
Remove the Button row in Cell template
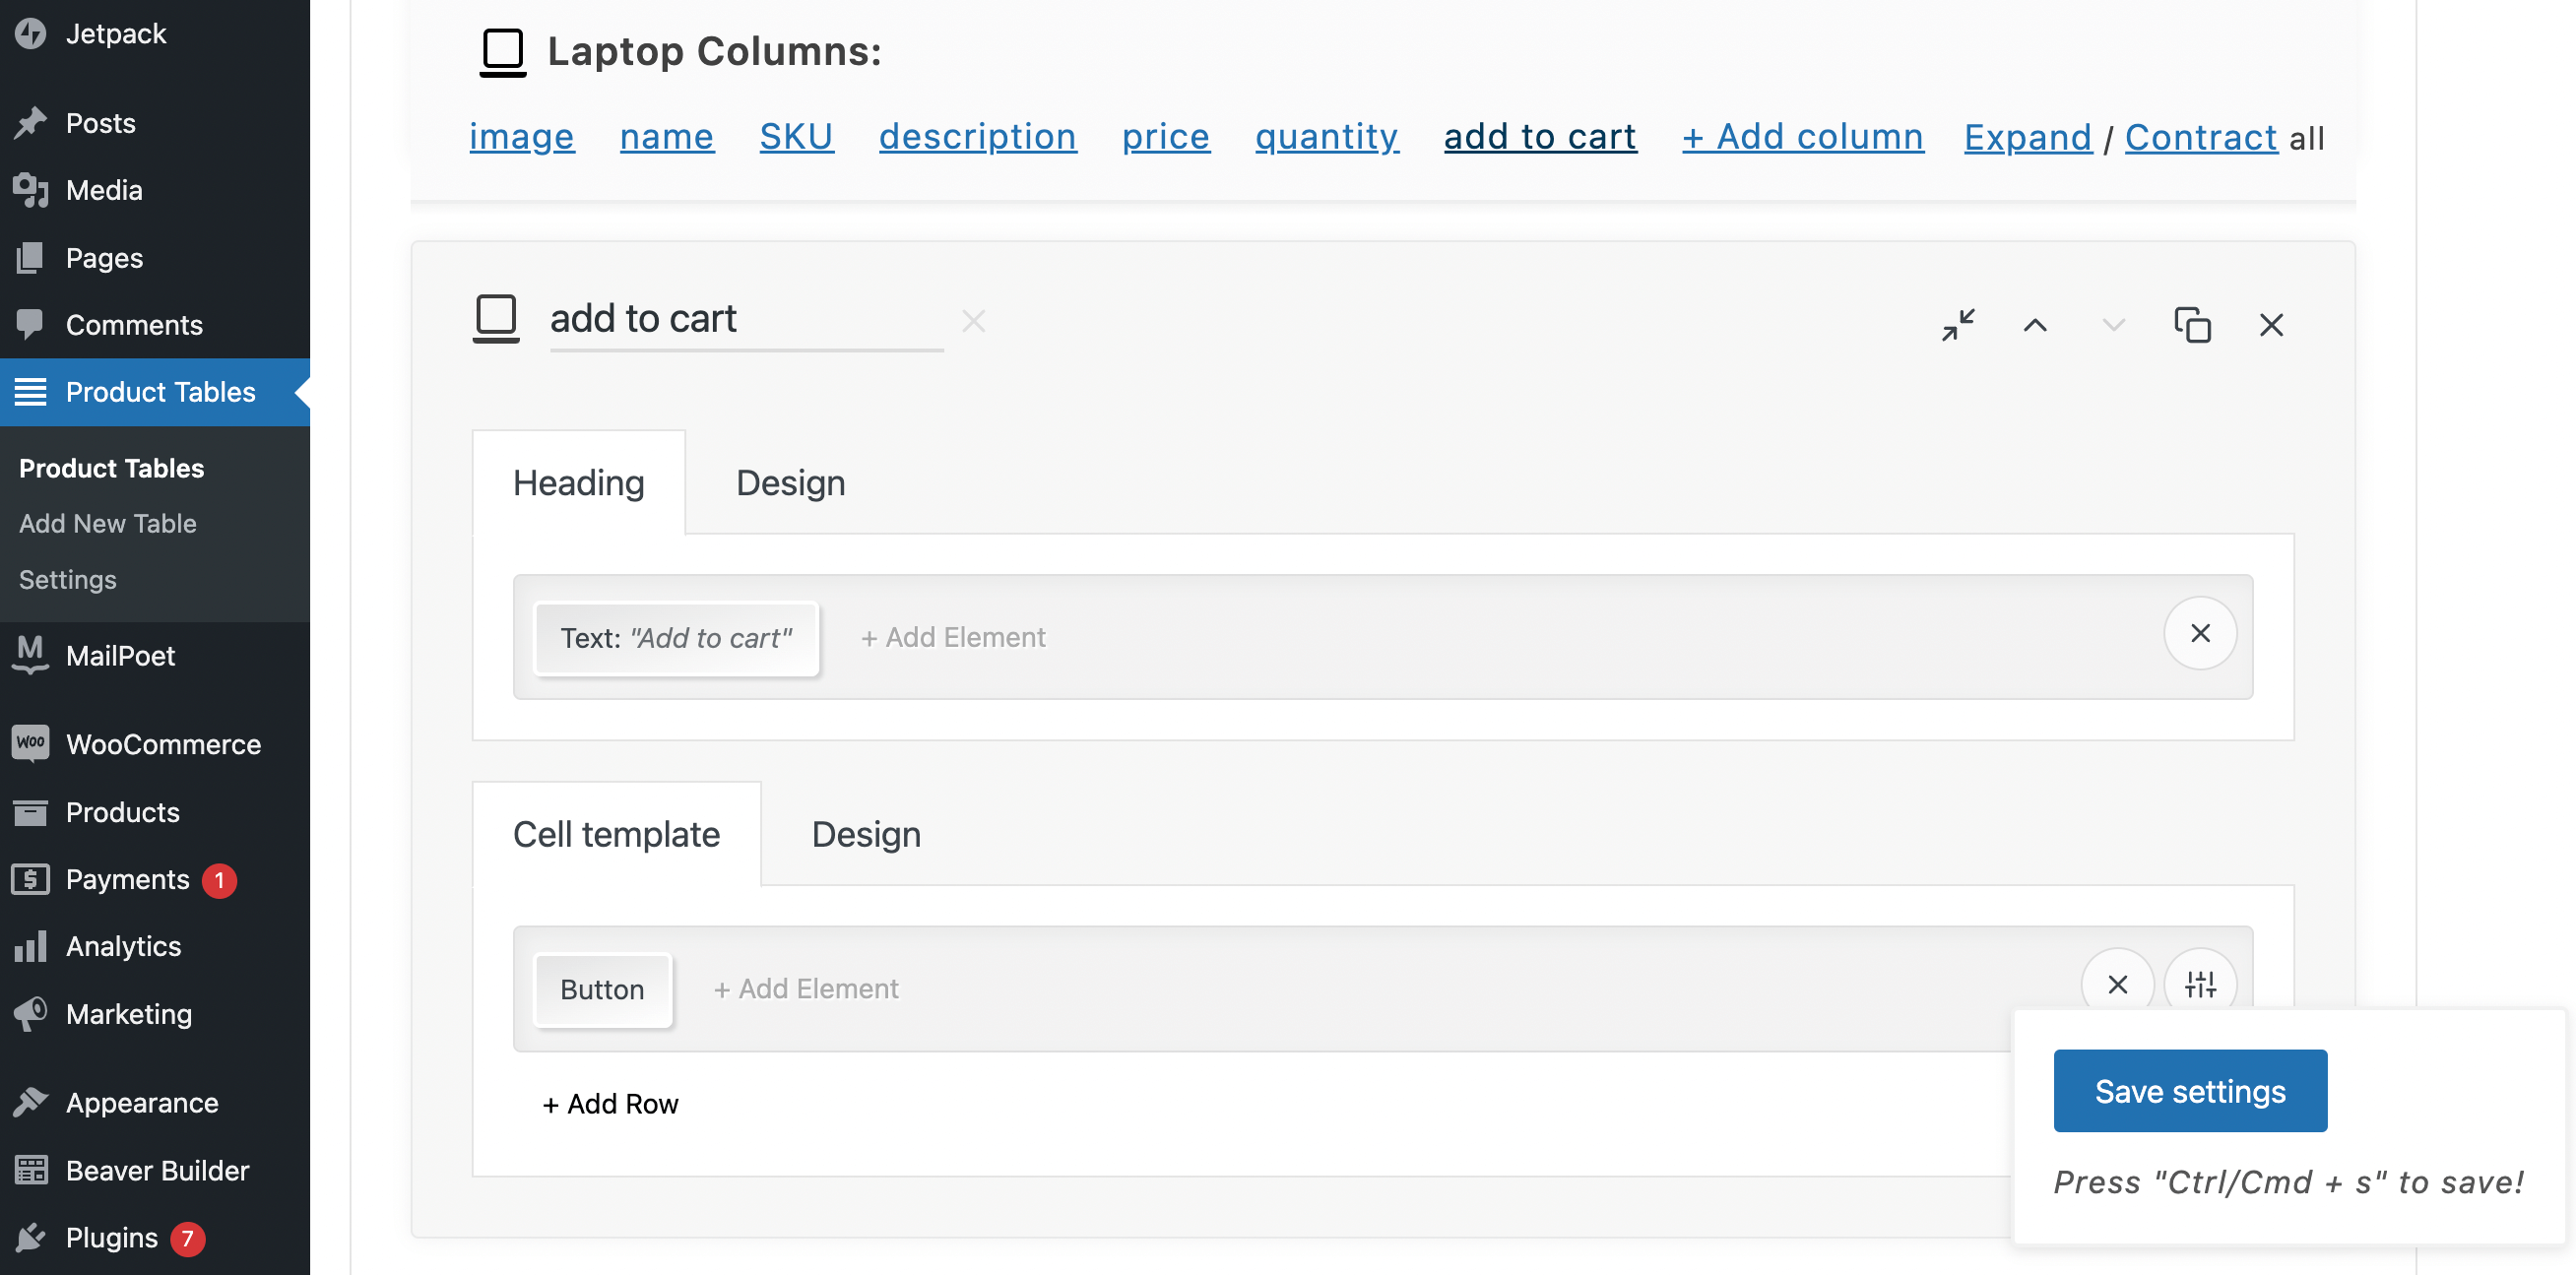pos(2116,984)
